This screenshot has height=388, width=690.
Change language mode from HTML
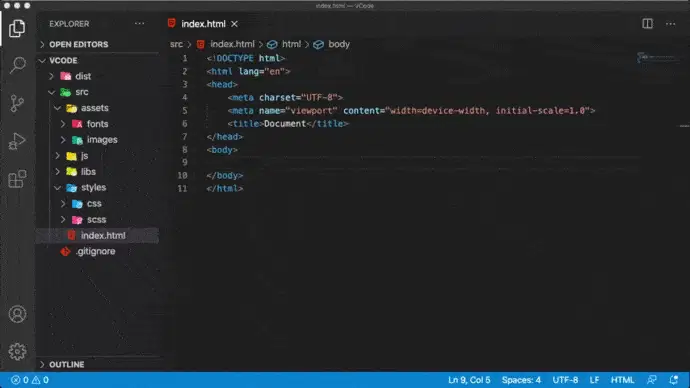click(622, 380)
